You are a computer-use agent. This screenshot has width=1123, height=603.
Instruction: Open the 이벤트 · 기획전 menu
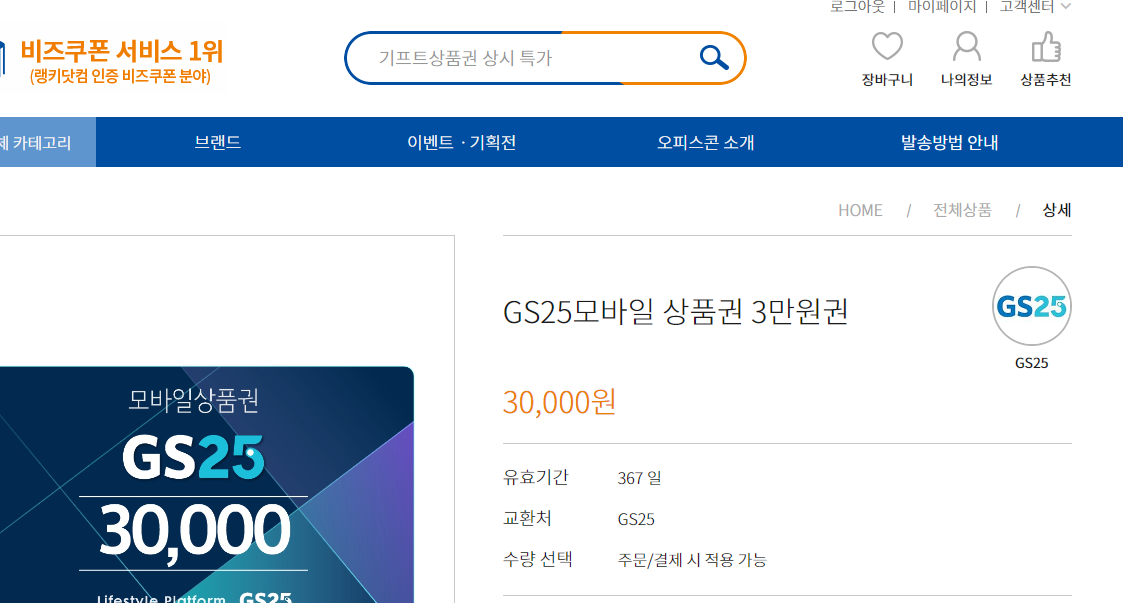click(461, 143)
